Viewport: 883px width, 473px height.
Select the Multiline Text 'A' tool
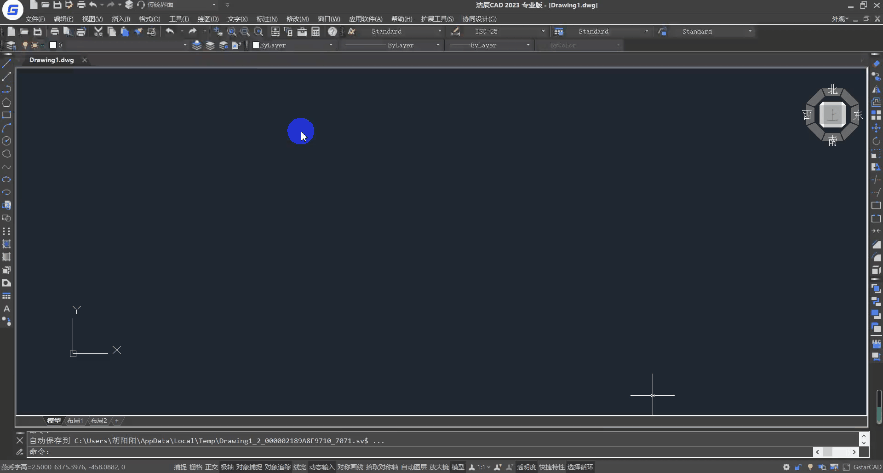[x=7, y=309]
